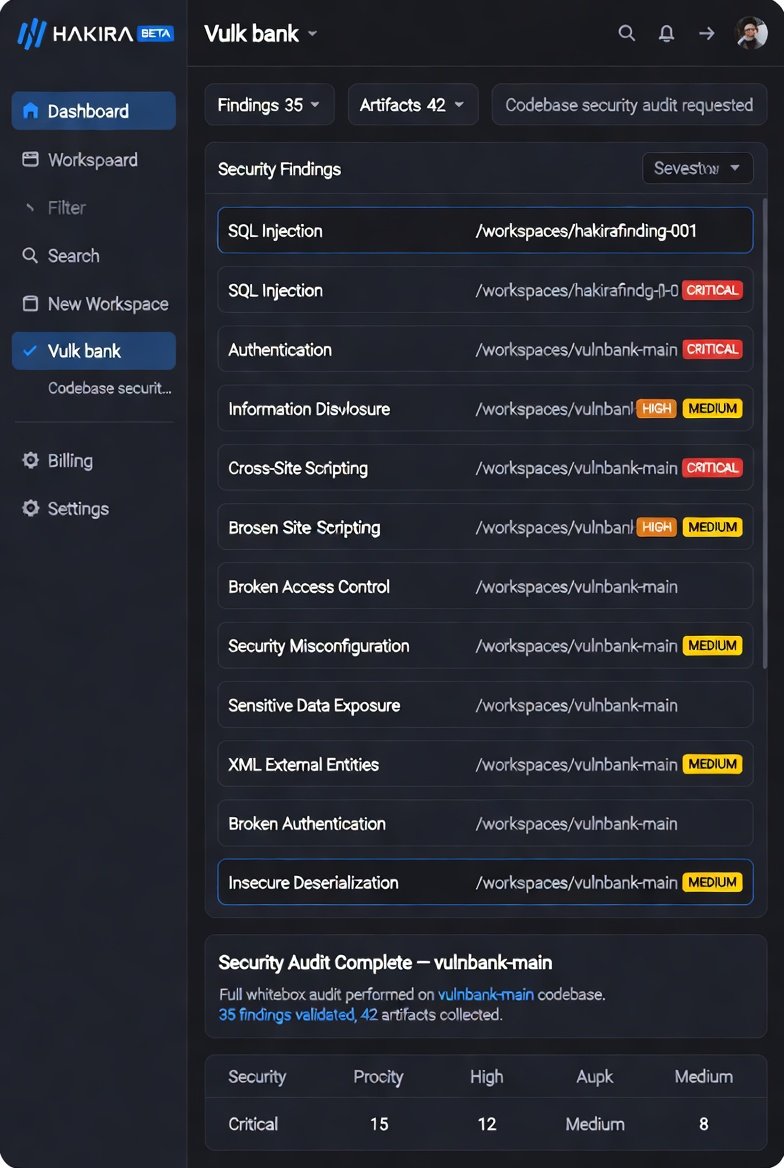The width and height of the screenshot is (784, 1168).
Task: Click MEDIUM badge on Brosen Site Scripting row
Action: pyautogui.click(x=712, y=527)
